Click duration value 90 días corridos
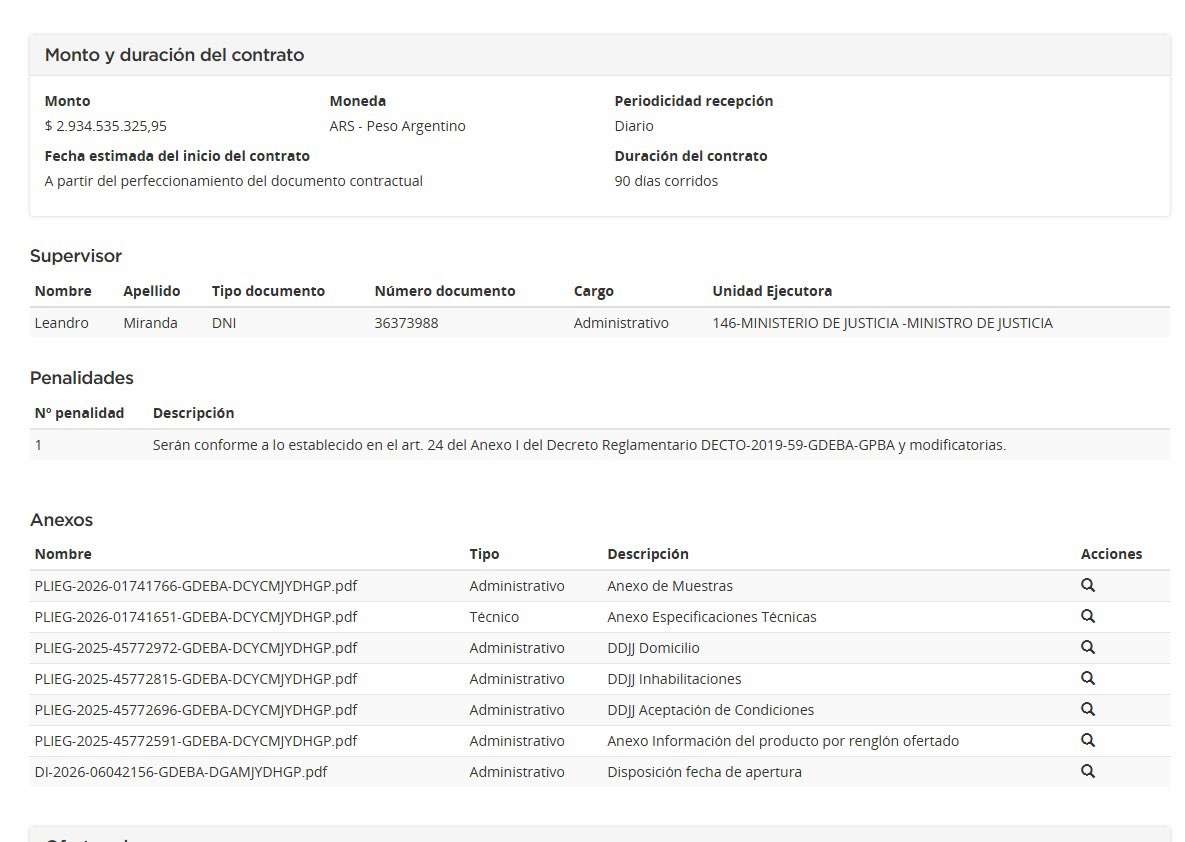Screen dimensions: 1185x842 (x=666, y=181)
